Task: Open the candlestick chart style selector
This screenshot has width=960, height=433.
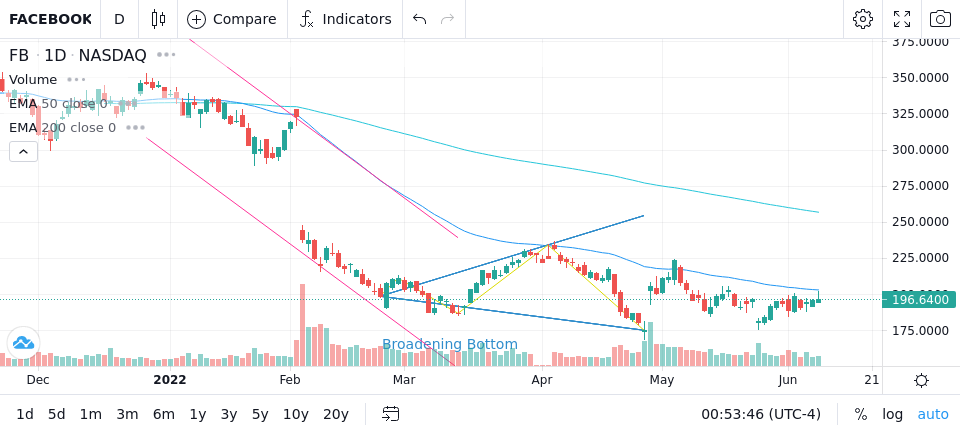Action: [x=158, y=19]
